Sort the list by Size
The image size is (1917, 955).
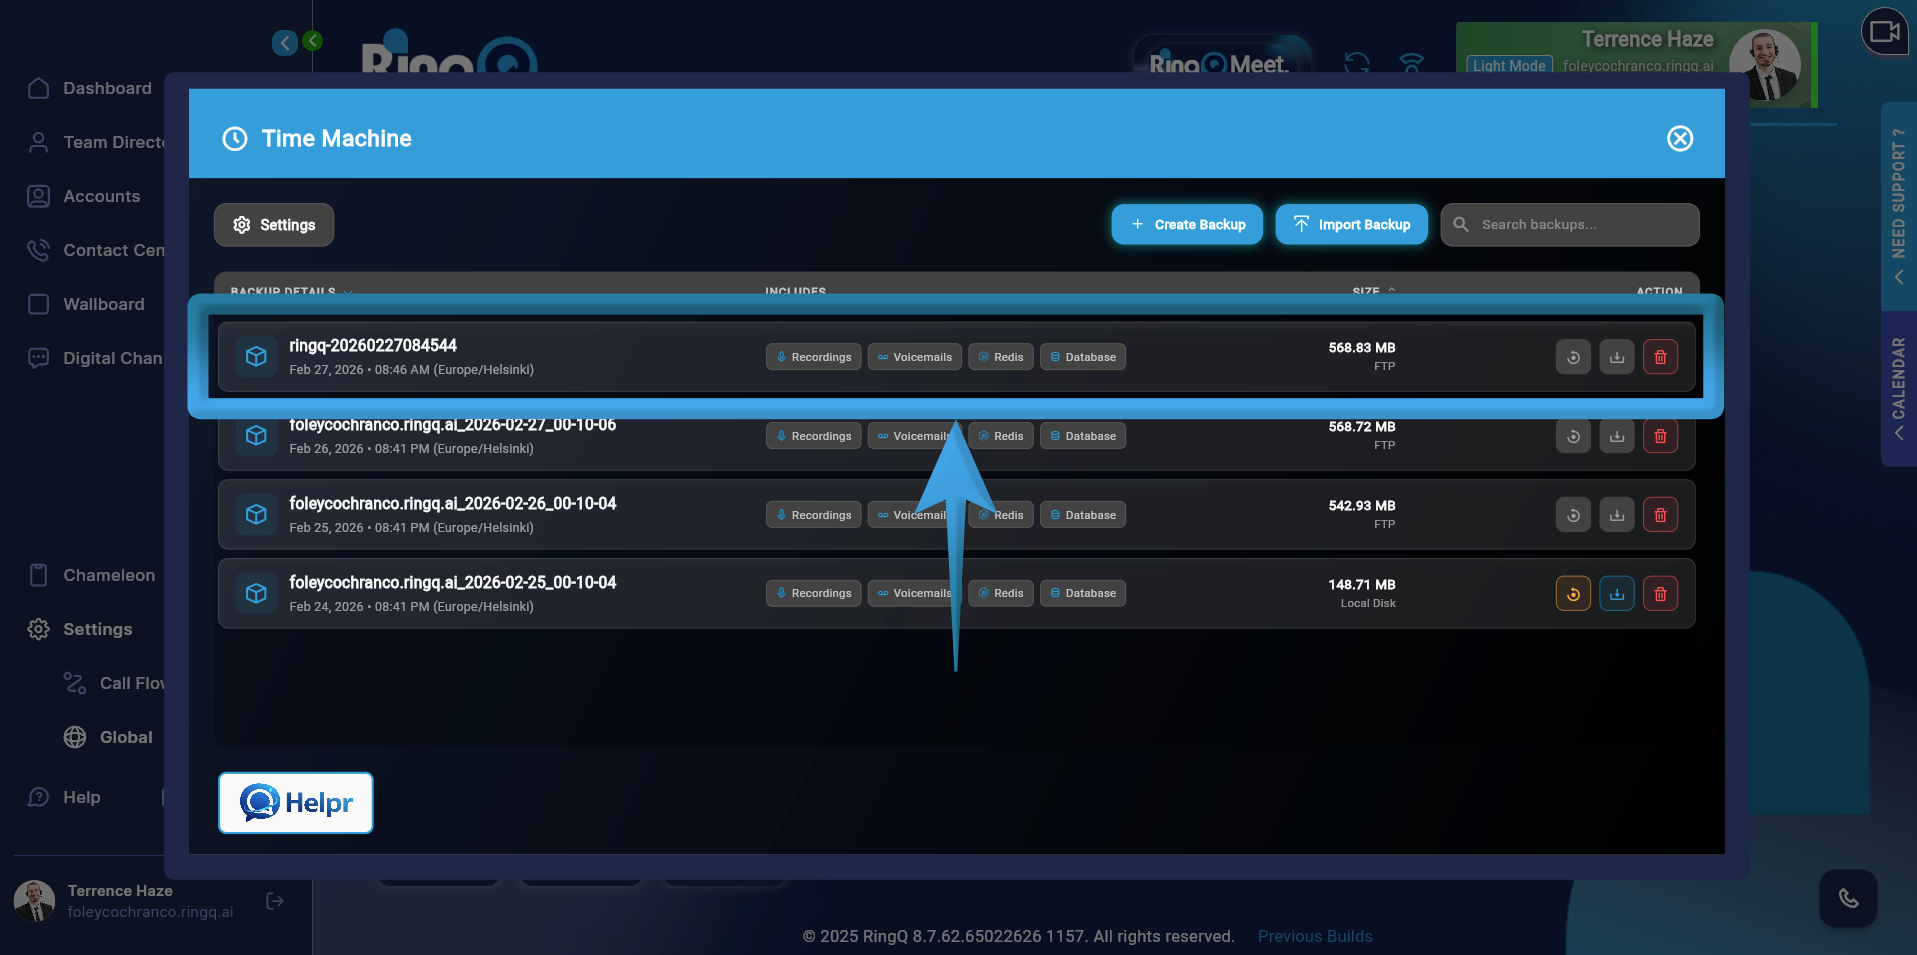(1366, 291)
